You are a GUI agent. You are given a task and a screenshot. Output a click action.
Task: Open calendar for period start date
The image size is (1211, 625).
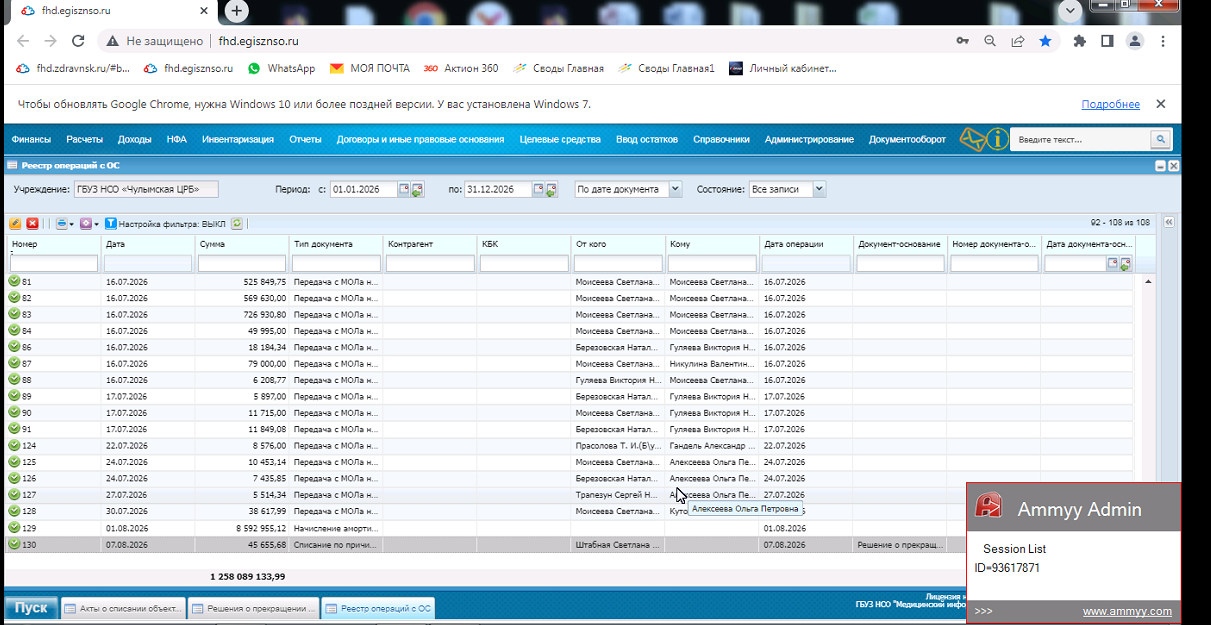point(404,188)
